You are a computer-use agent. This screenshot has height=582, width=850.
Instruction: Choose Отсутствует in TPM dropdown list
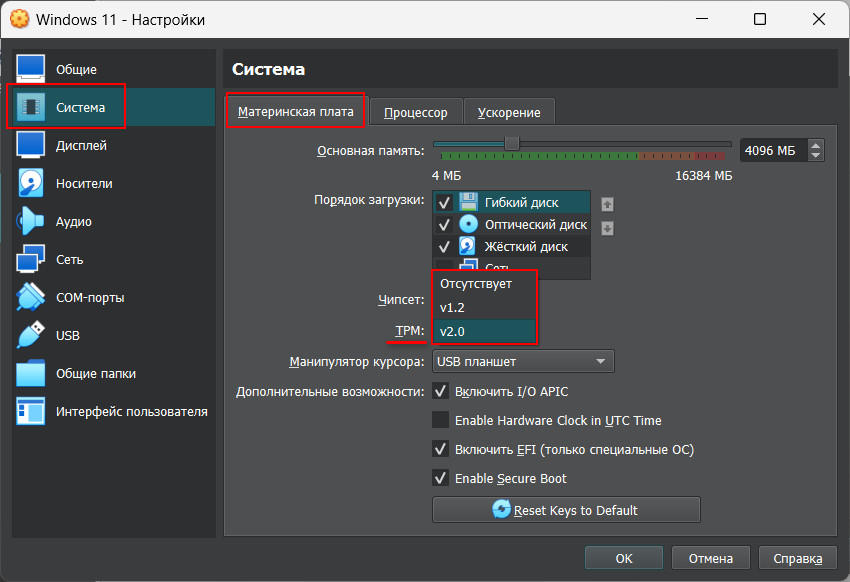click(484, 283)
